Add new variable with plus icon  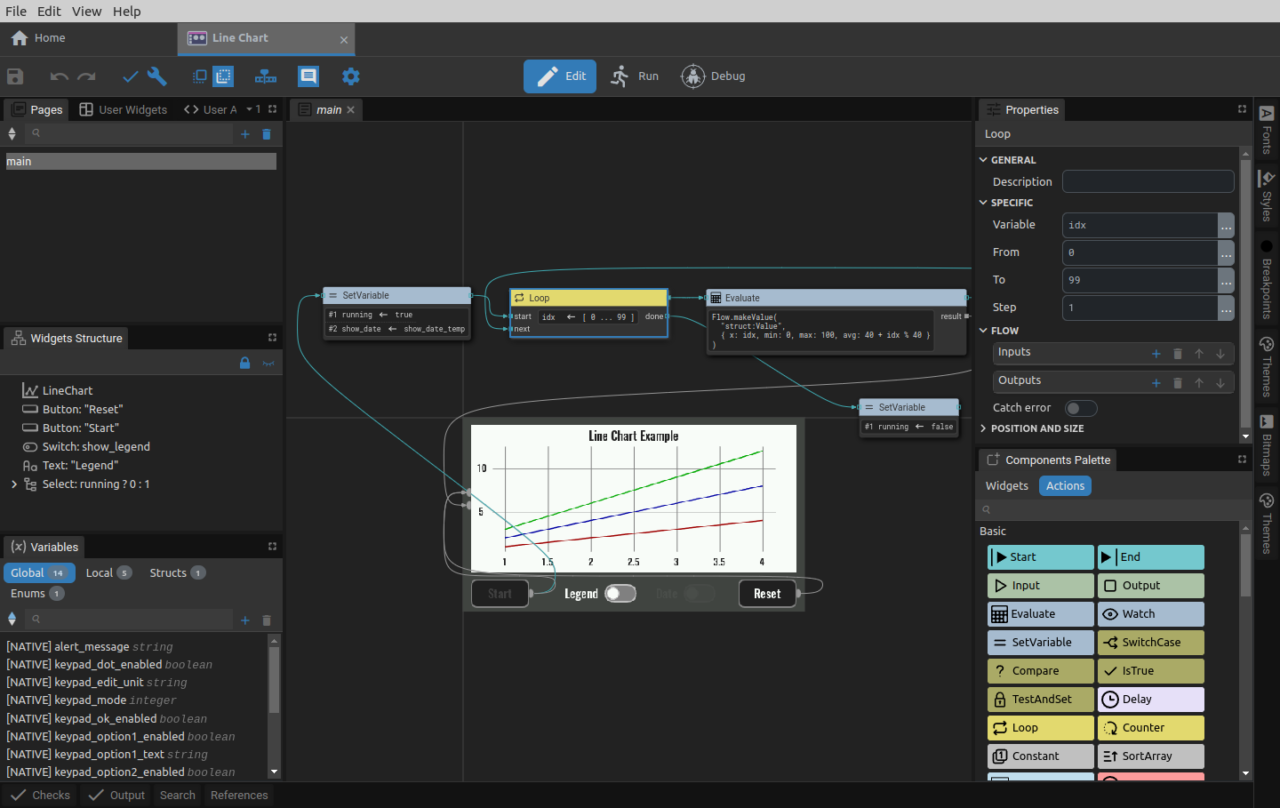coord(245,620)
